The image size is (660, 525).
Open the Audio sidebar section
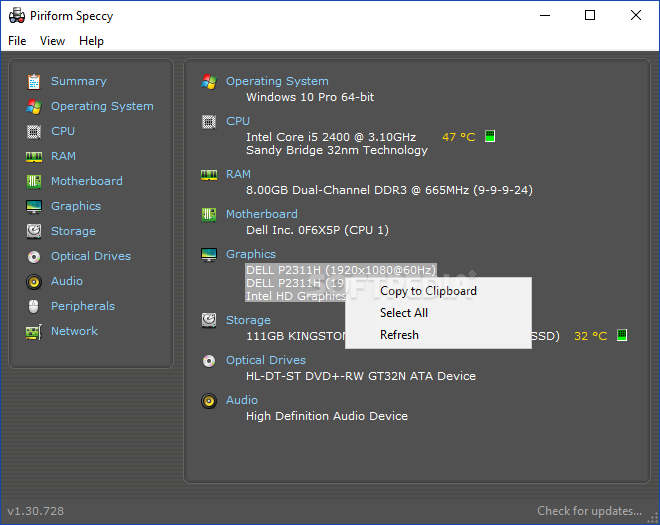(67, 281)
